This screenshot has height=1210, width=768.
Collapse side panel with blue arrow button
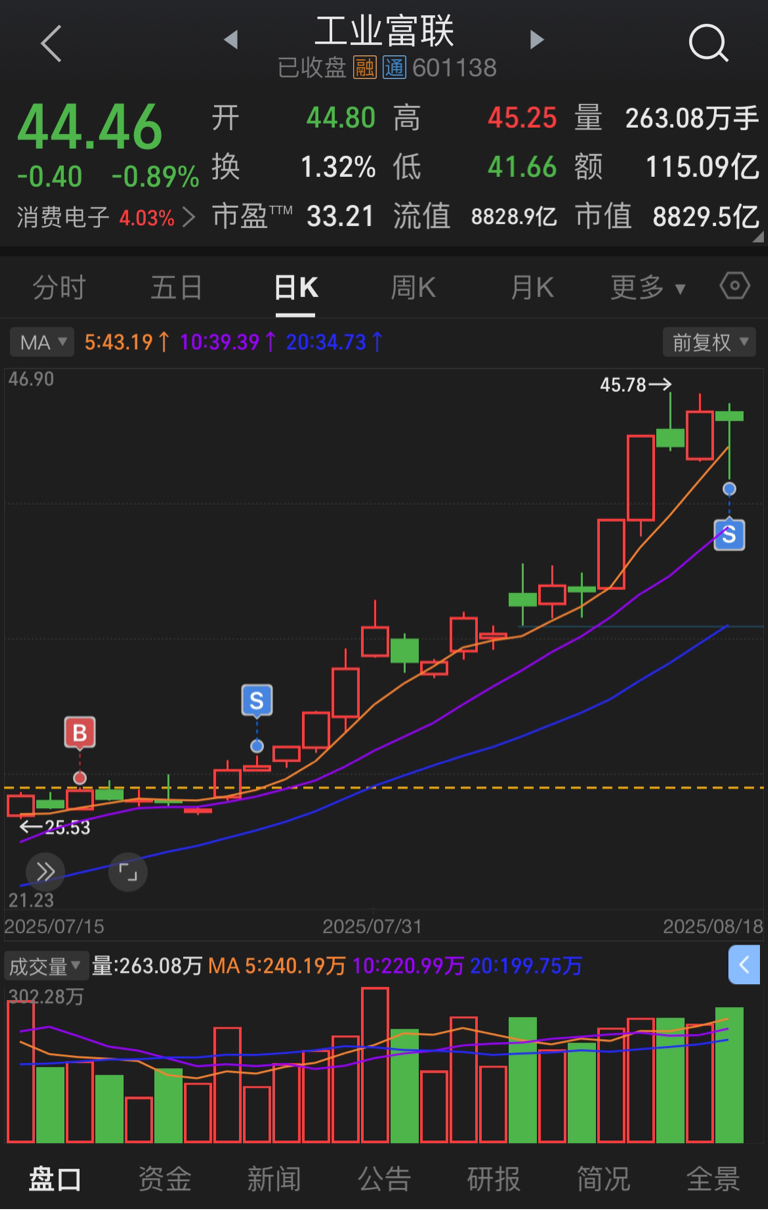(x=744, y=965)
